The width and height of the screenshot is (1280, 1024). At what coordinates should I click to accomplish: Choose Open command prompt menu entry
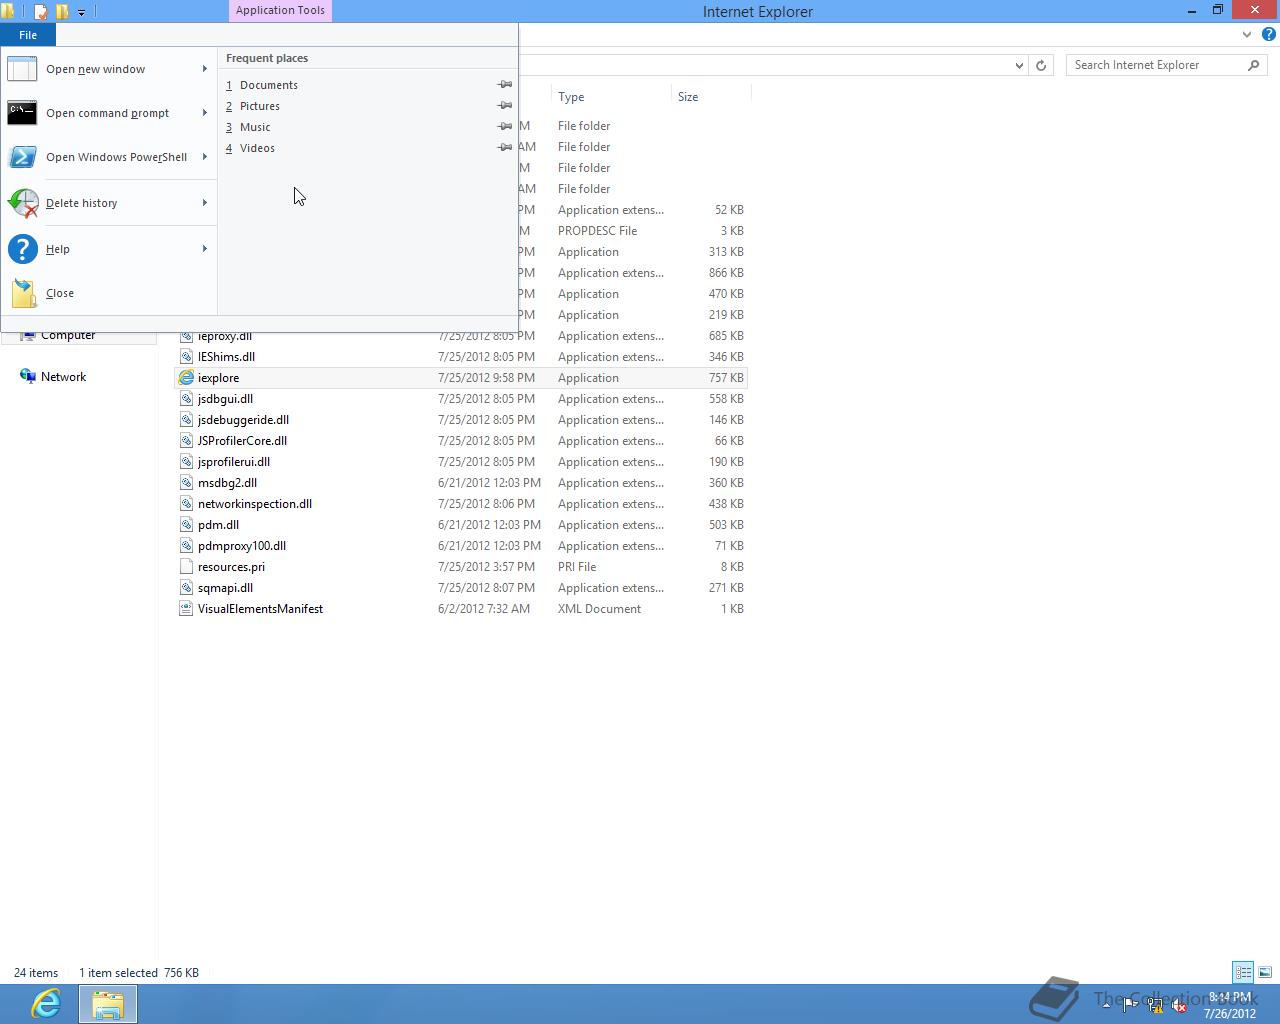(109, 113)
